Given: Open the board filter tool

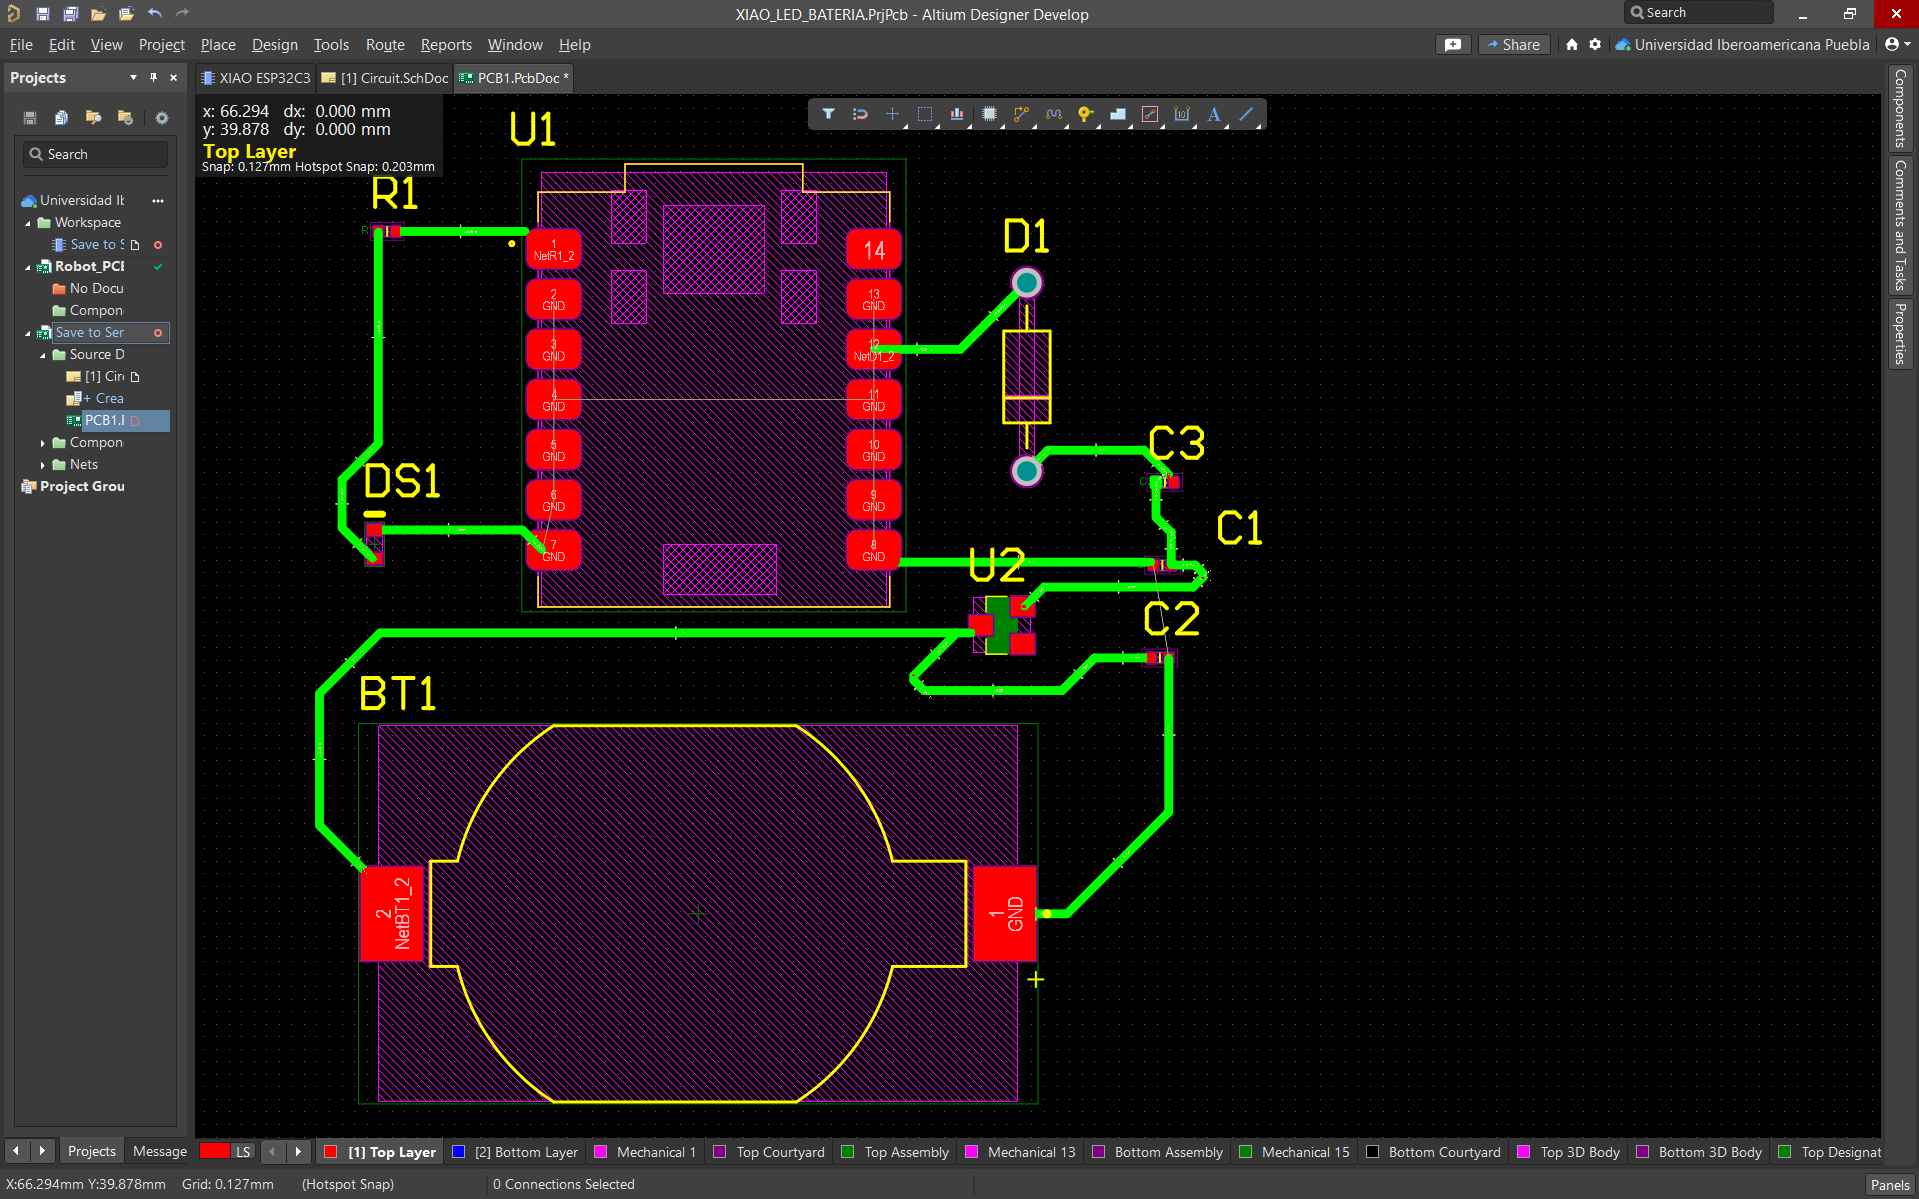Looking at the screenshot, I should pyautogui.click(x=828, y=114).
